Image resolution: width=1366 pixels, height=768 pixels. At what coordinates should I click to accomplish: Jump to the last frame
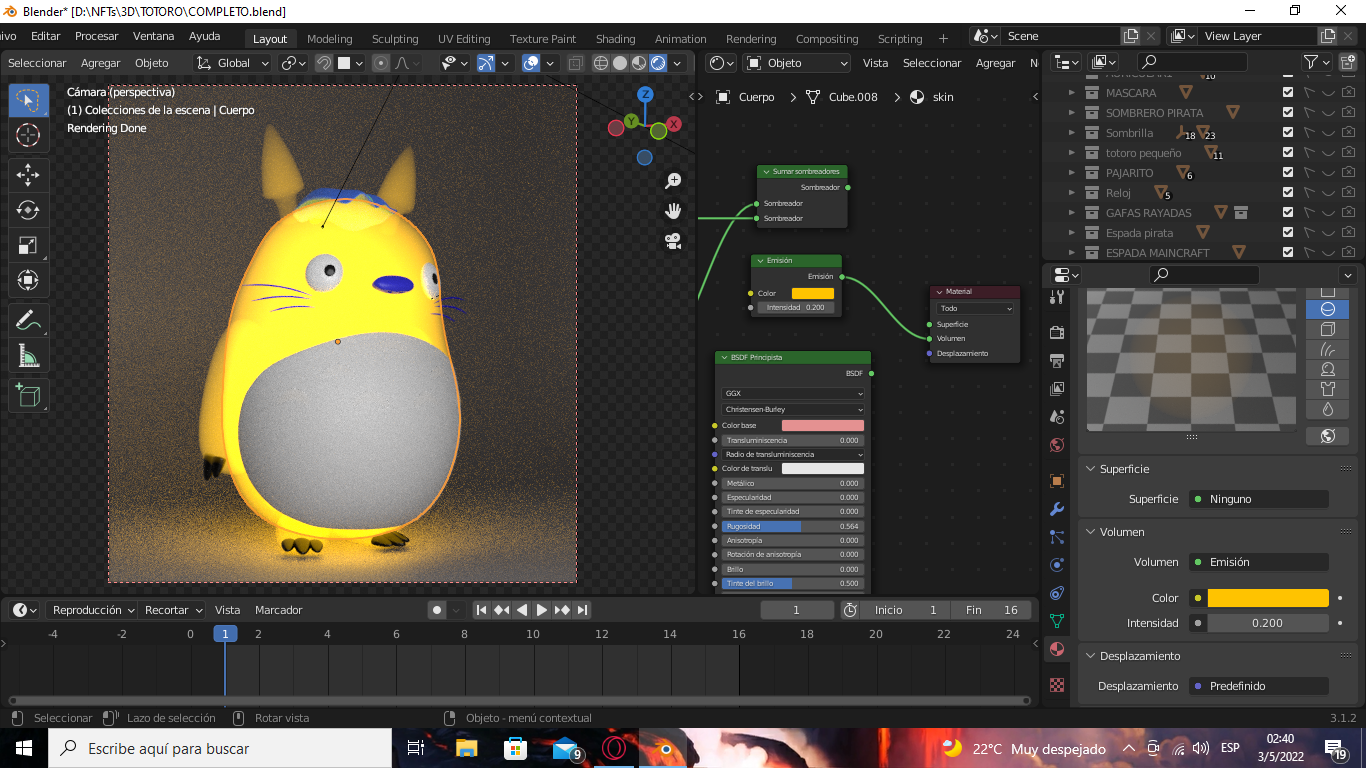pyautogui.click(x=582, y=610)
